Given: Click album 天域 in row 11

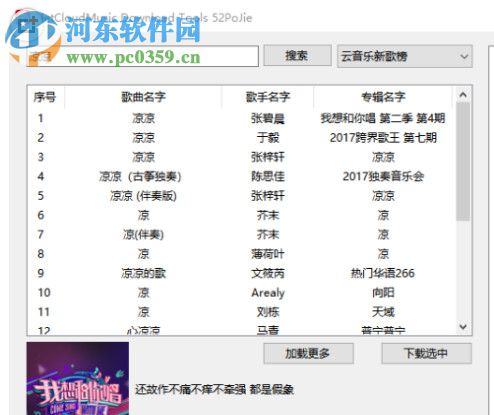Looking at the screenshot, I should [x=383, y=312].
